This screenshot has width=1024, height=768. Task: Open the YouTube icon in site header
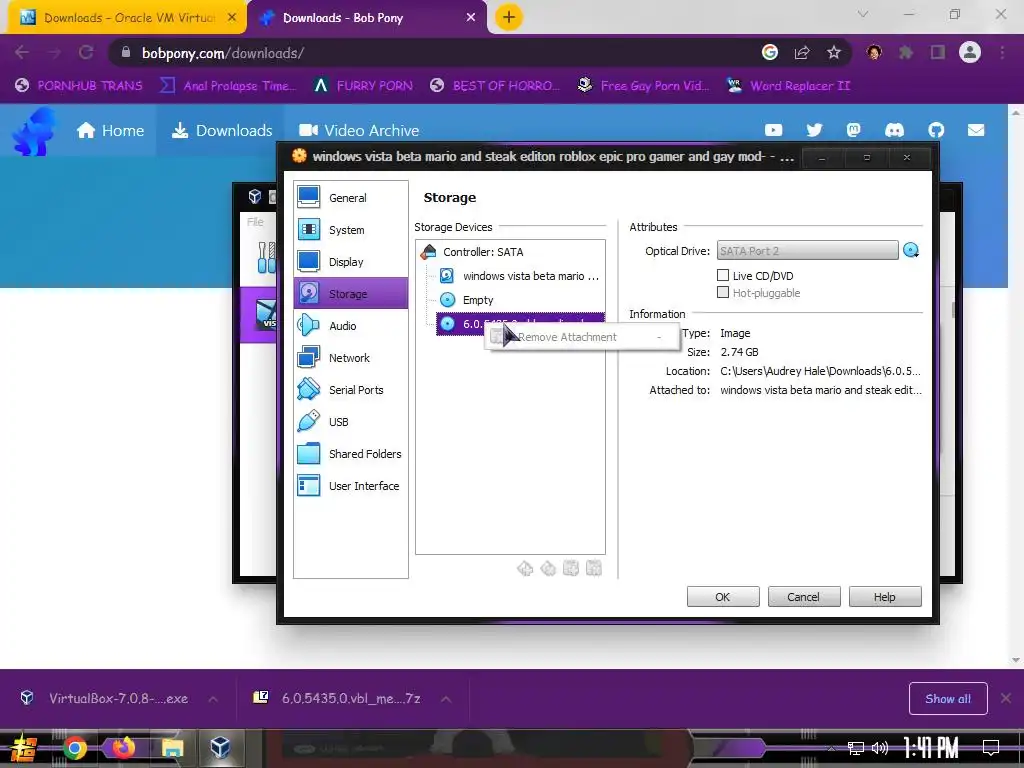click(773, 131)
